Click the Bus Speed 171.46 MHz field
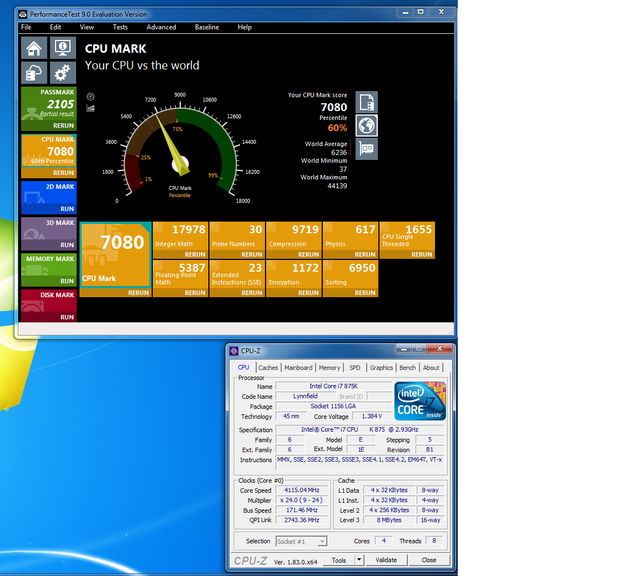This screenshot has width=640, height=576. tap(302, 510)
